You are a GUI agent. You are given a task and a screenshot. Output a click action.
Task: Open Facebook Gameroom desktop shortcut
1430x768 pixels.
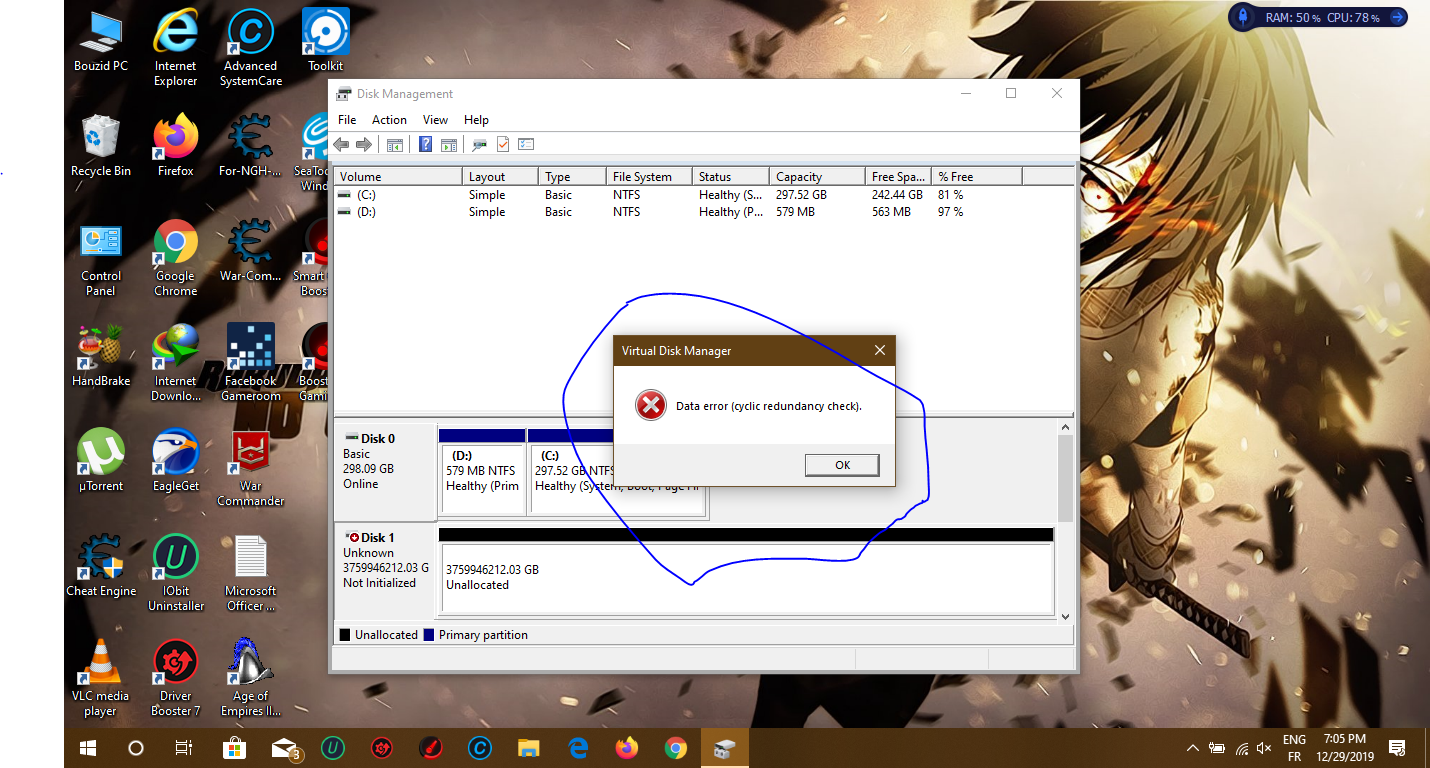click(x=250, y=363)
